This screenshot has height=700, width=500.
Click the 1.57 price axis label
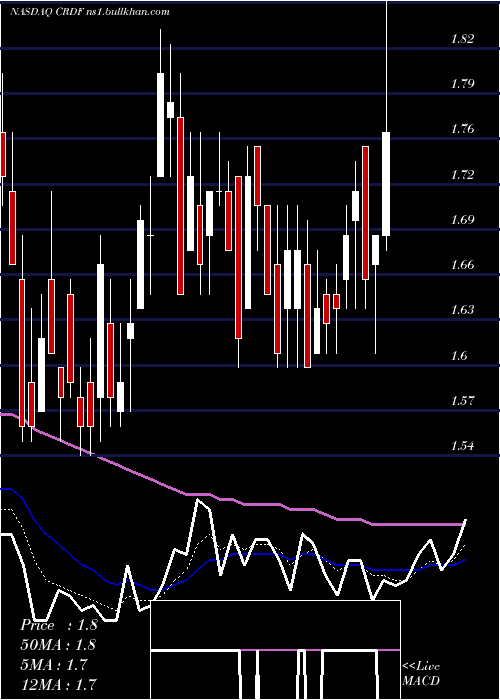coord(462,401)
